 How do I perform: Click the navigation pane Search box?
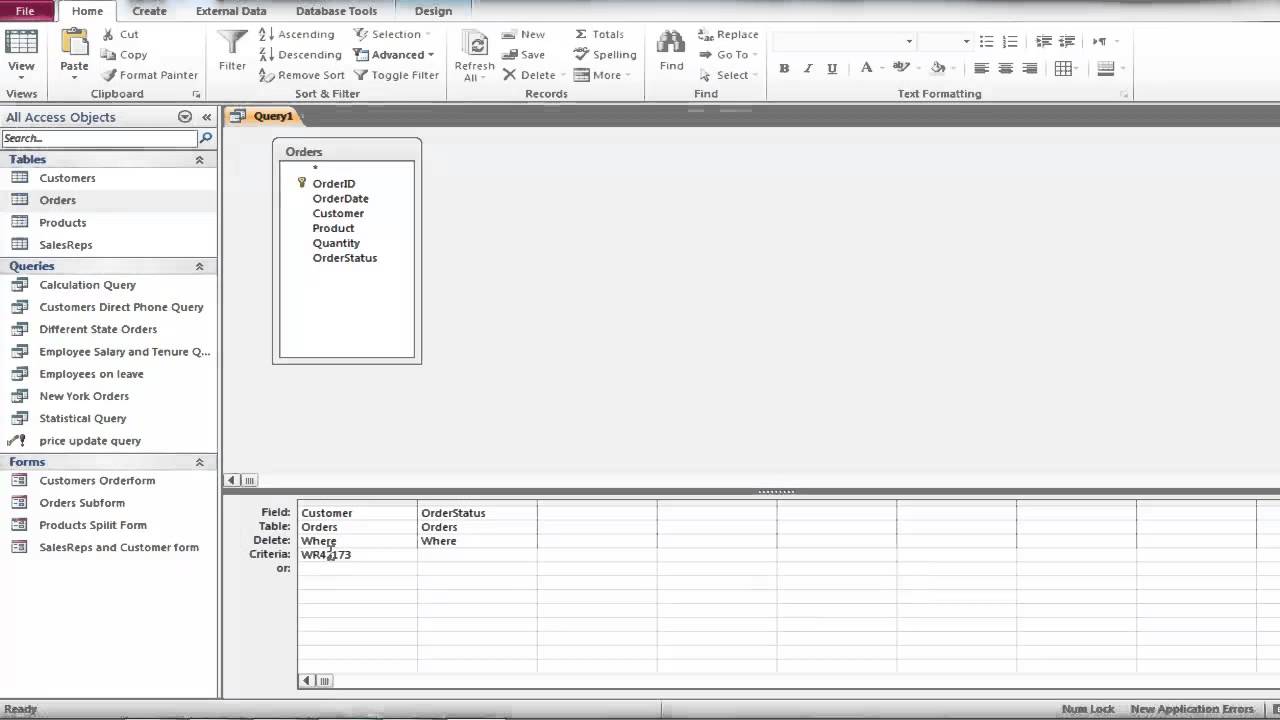[99, 138]
